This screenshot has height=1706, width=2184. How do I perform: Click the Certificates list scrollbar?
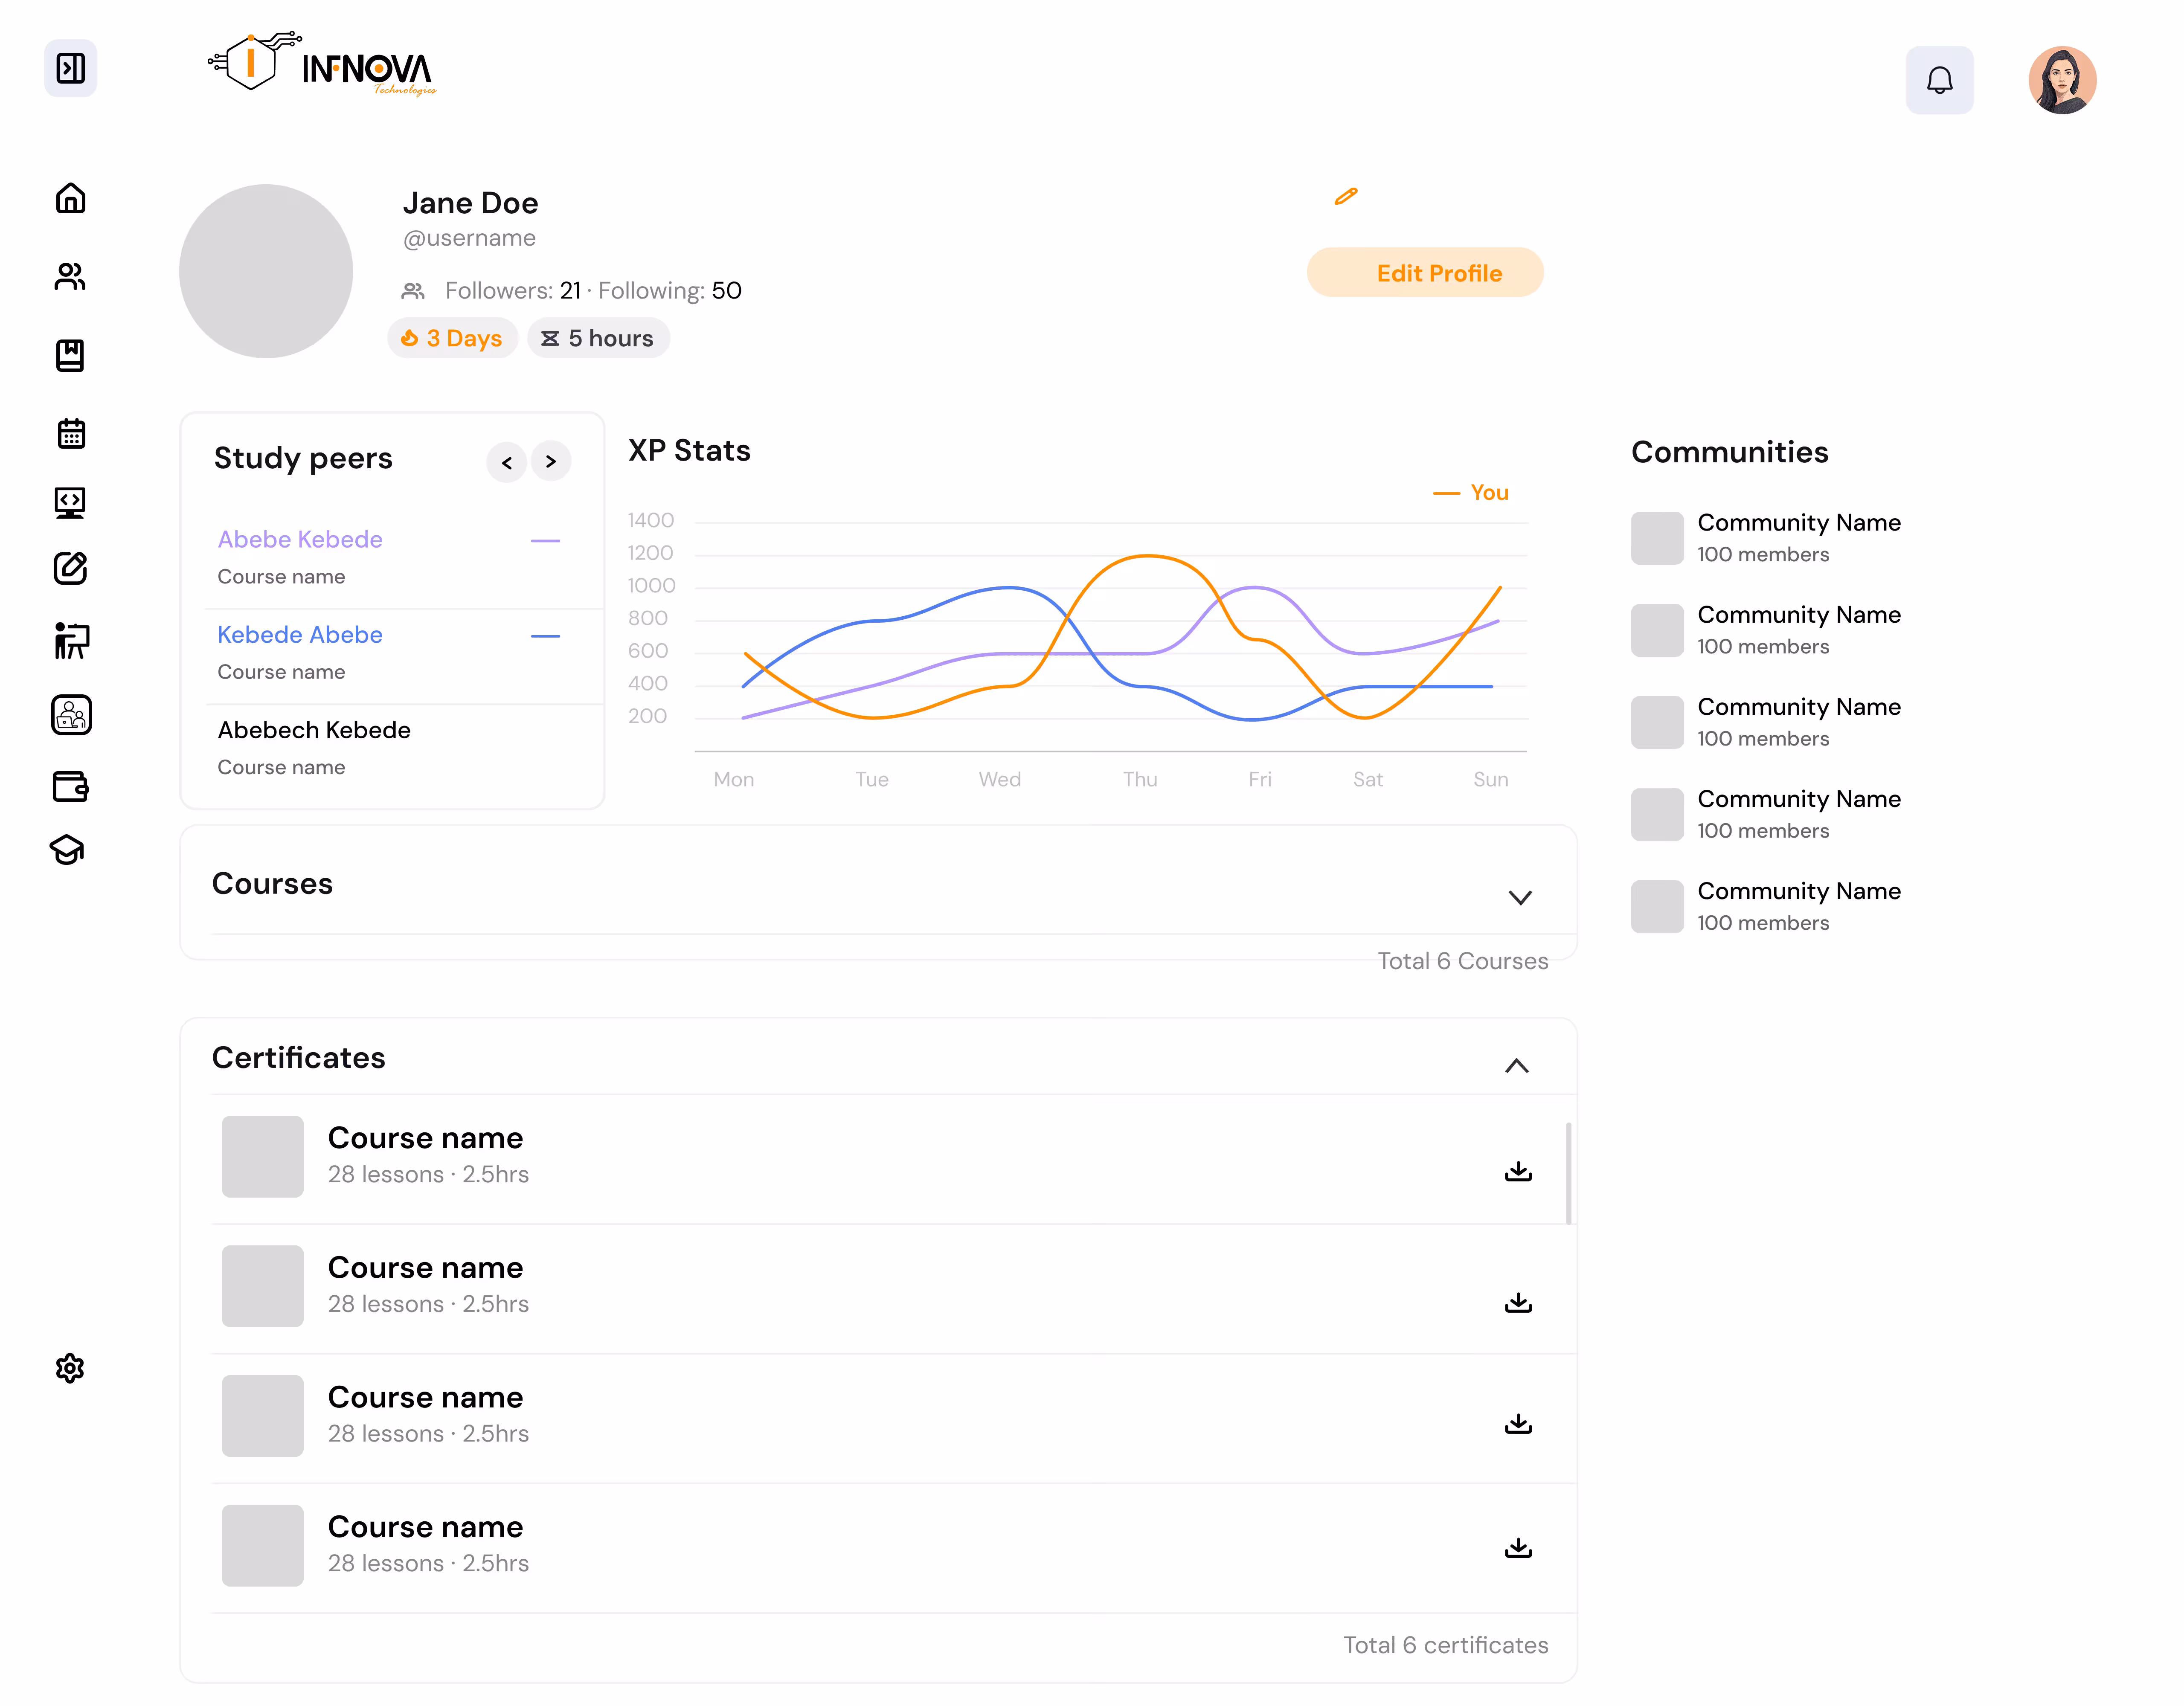pos(1568,1172)
